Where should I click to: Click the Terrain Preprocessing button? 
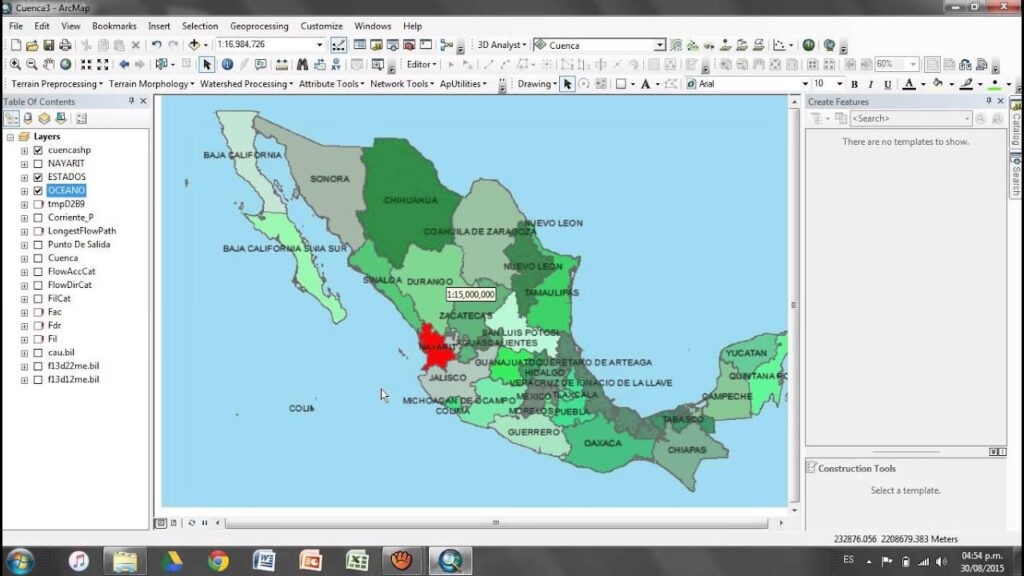(x=56, y=84)
